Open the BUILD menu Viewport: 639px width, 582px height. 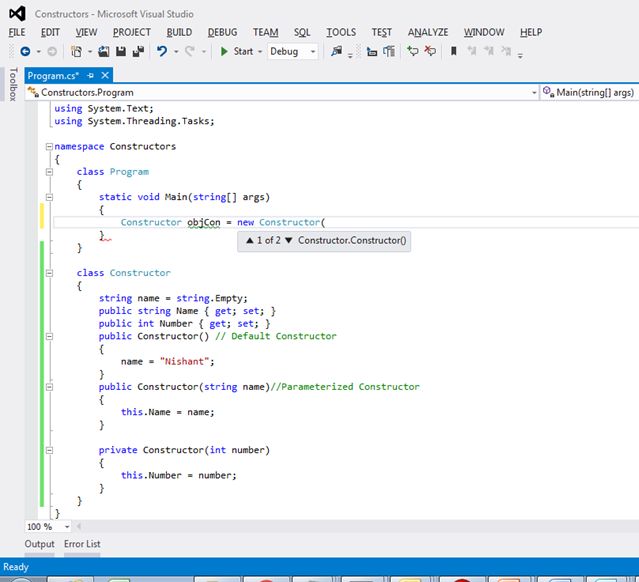click(179, 32)
